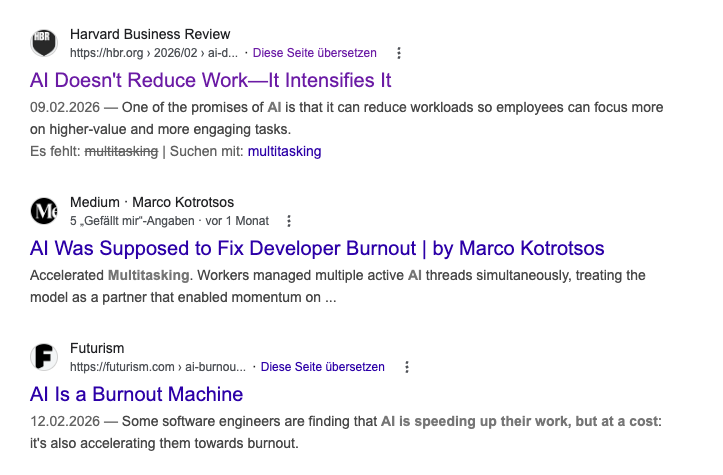This screenshot has width=723, height=475.
Task: Click the futurism.com URL breadcrumb
Action: click(158, 367)
